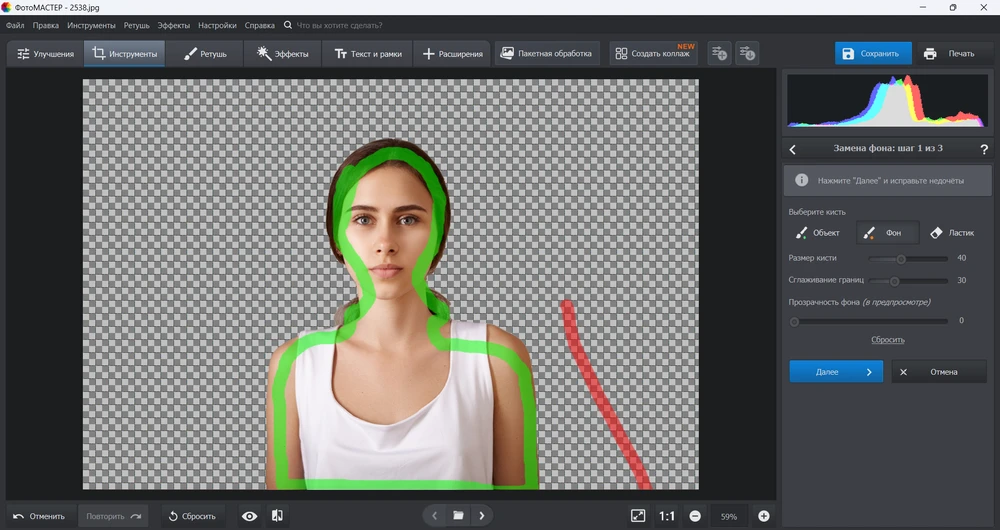1000x530 pixels.
Task: Switch to the Ретушь tab
Action: click(x=205, y=53)
